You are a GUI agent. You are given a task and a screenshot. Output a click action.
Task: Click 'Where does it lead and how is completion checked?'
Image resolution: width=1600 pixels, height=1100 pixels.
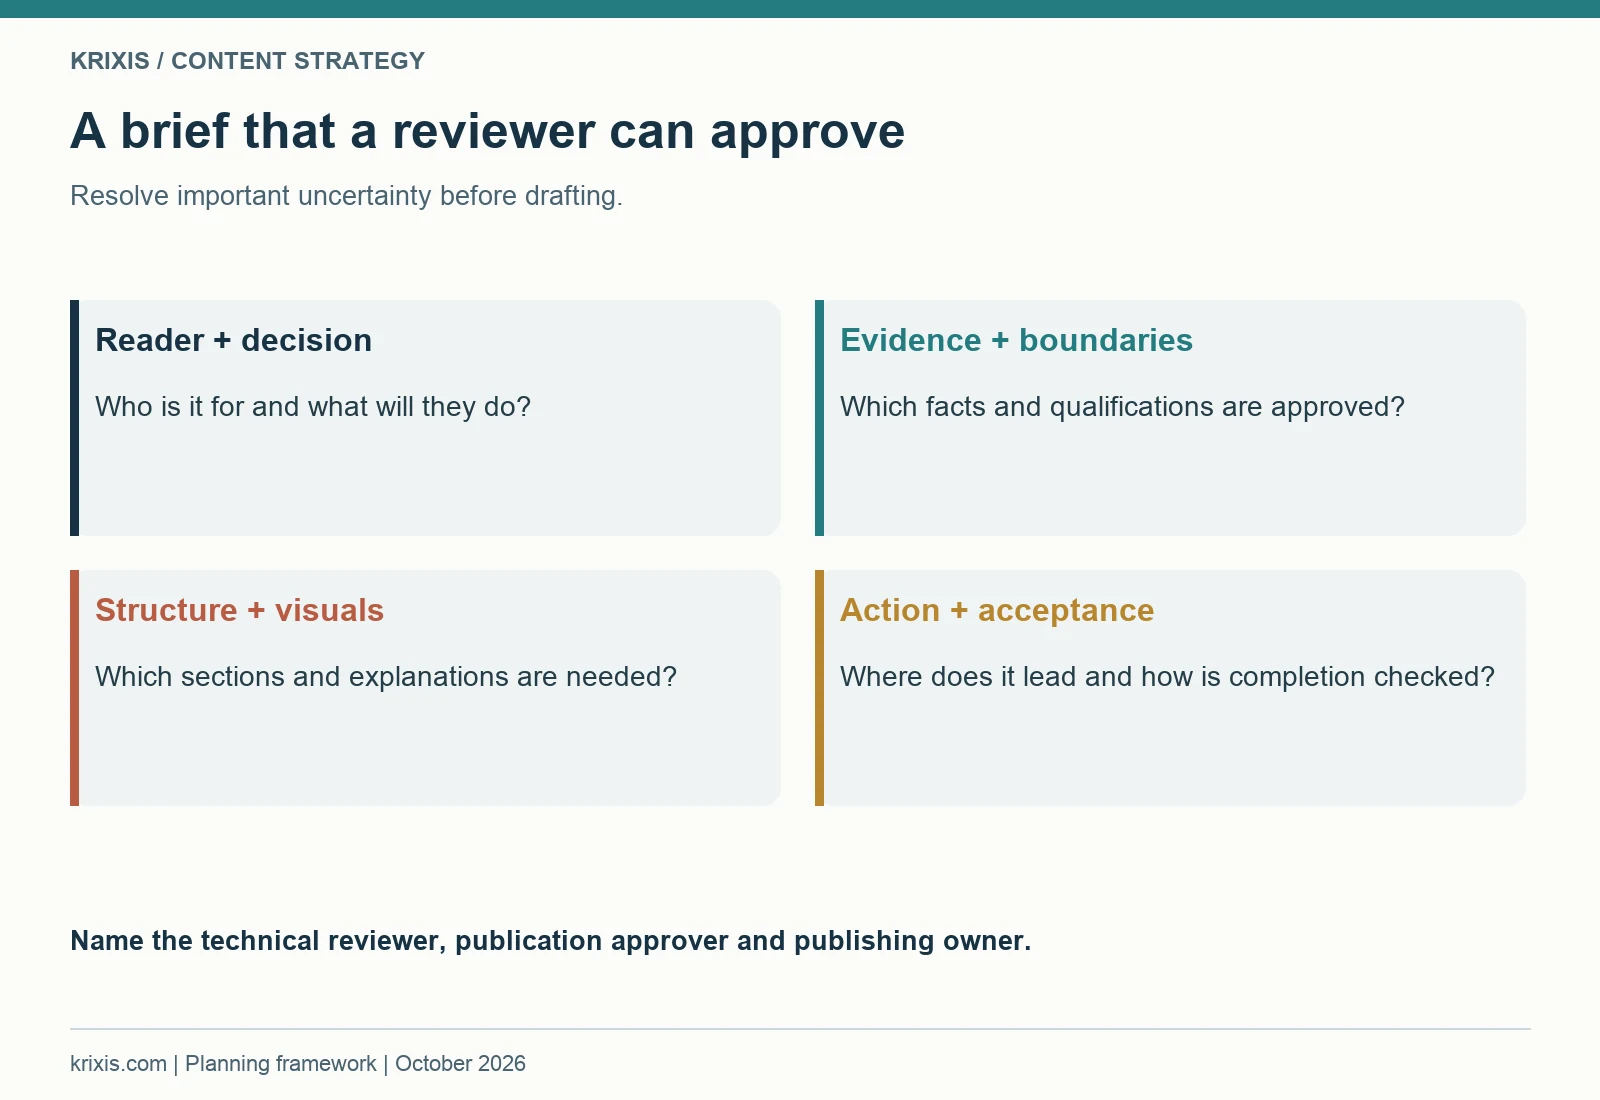[1167, 677]
